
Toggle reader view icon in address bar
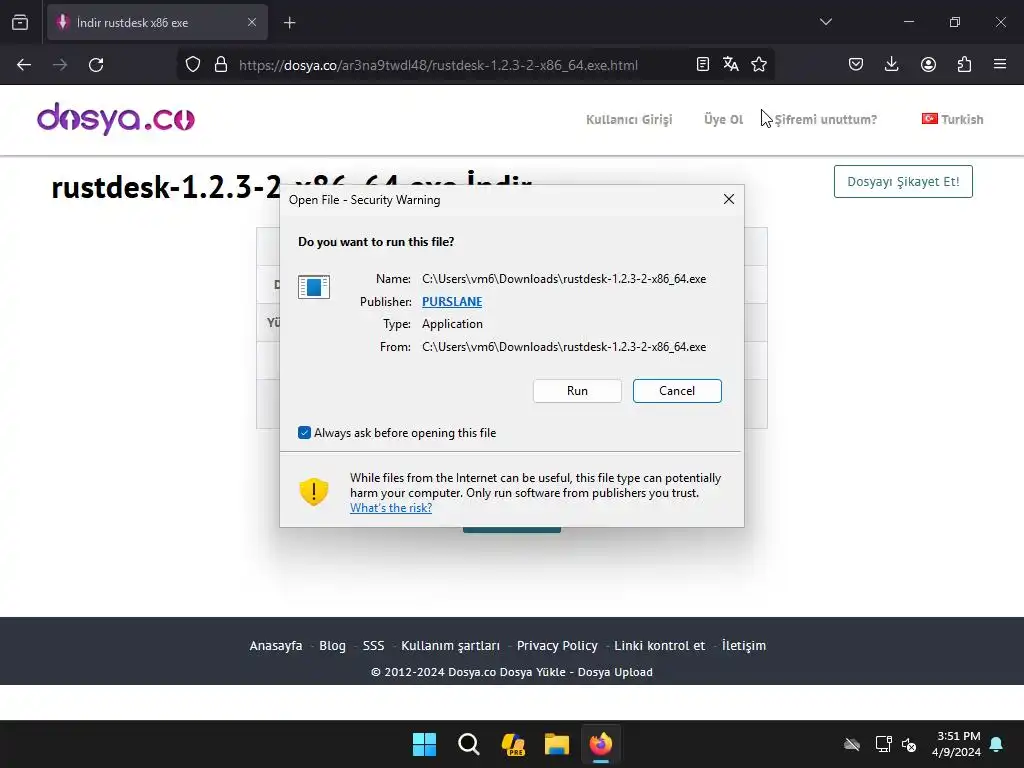pyautogui.click(x=703, y=65)
